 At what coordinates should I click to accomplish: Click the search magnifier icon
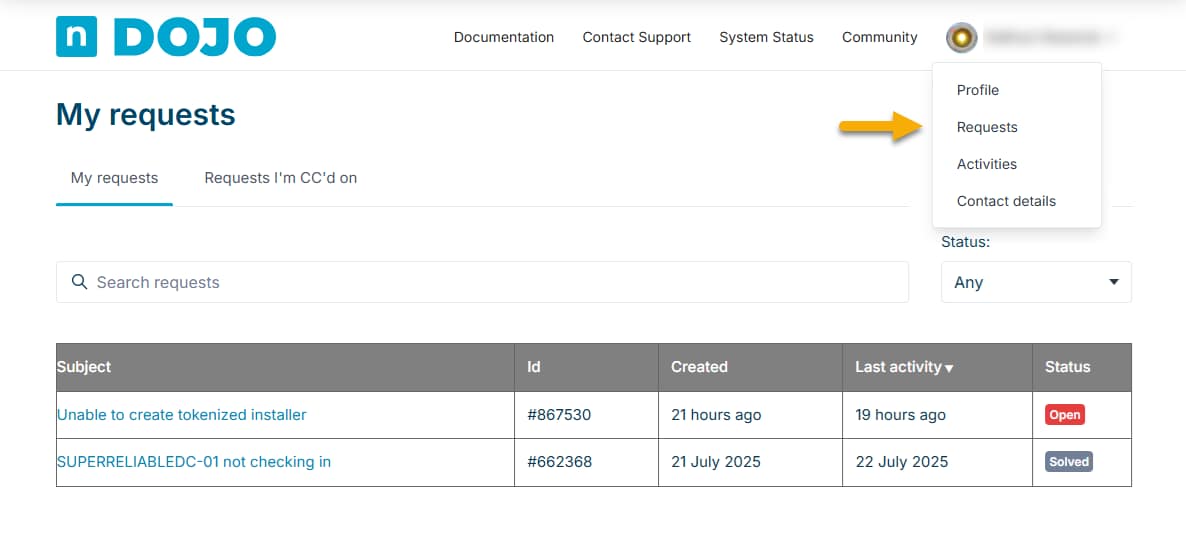coord(80,282)
